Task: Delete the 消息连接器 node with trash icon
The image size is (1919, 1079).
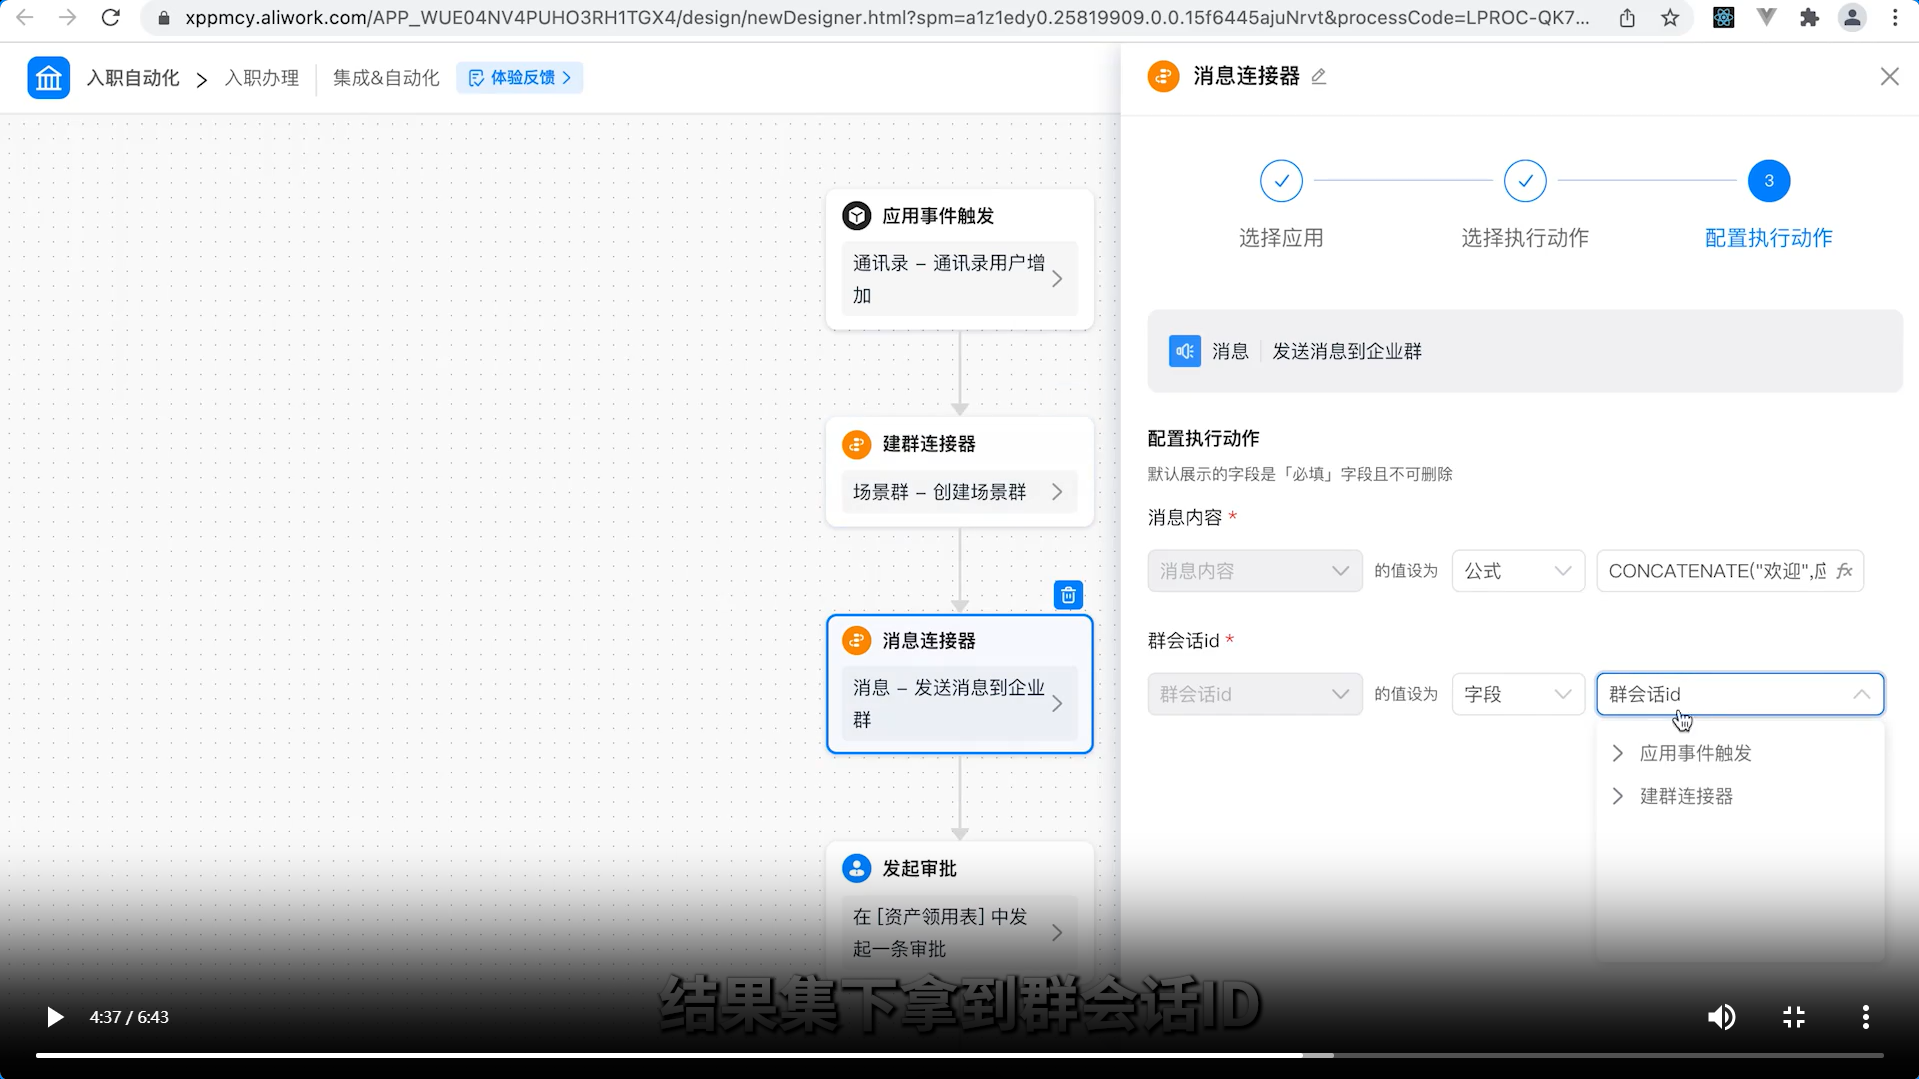Action: pyautogui.click(x=1068, y=595)
